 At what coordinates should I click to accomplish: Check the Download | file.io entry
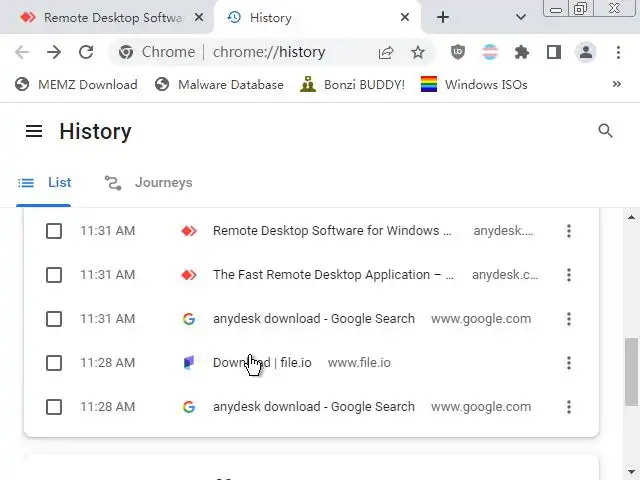(x=54, y=363)
